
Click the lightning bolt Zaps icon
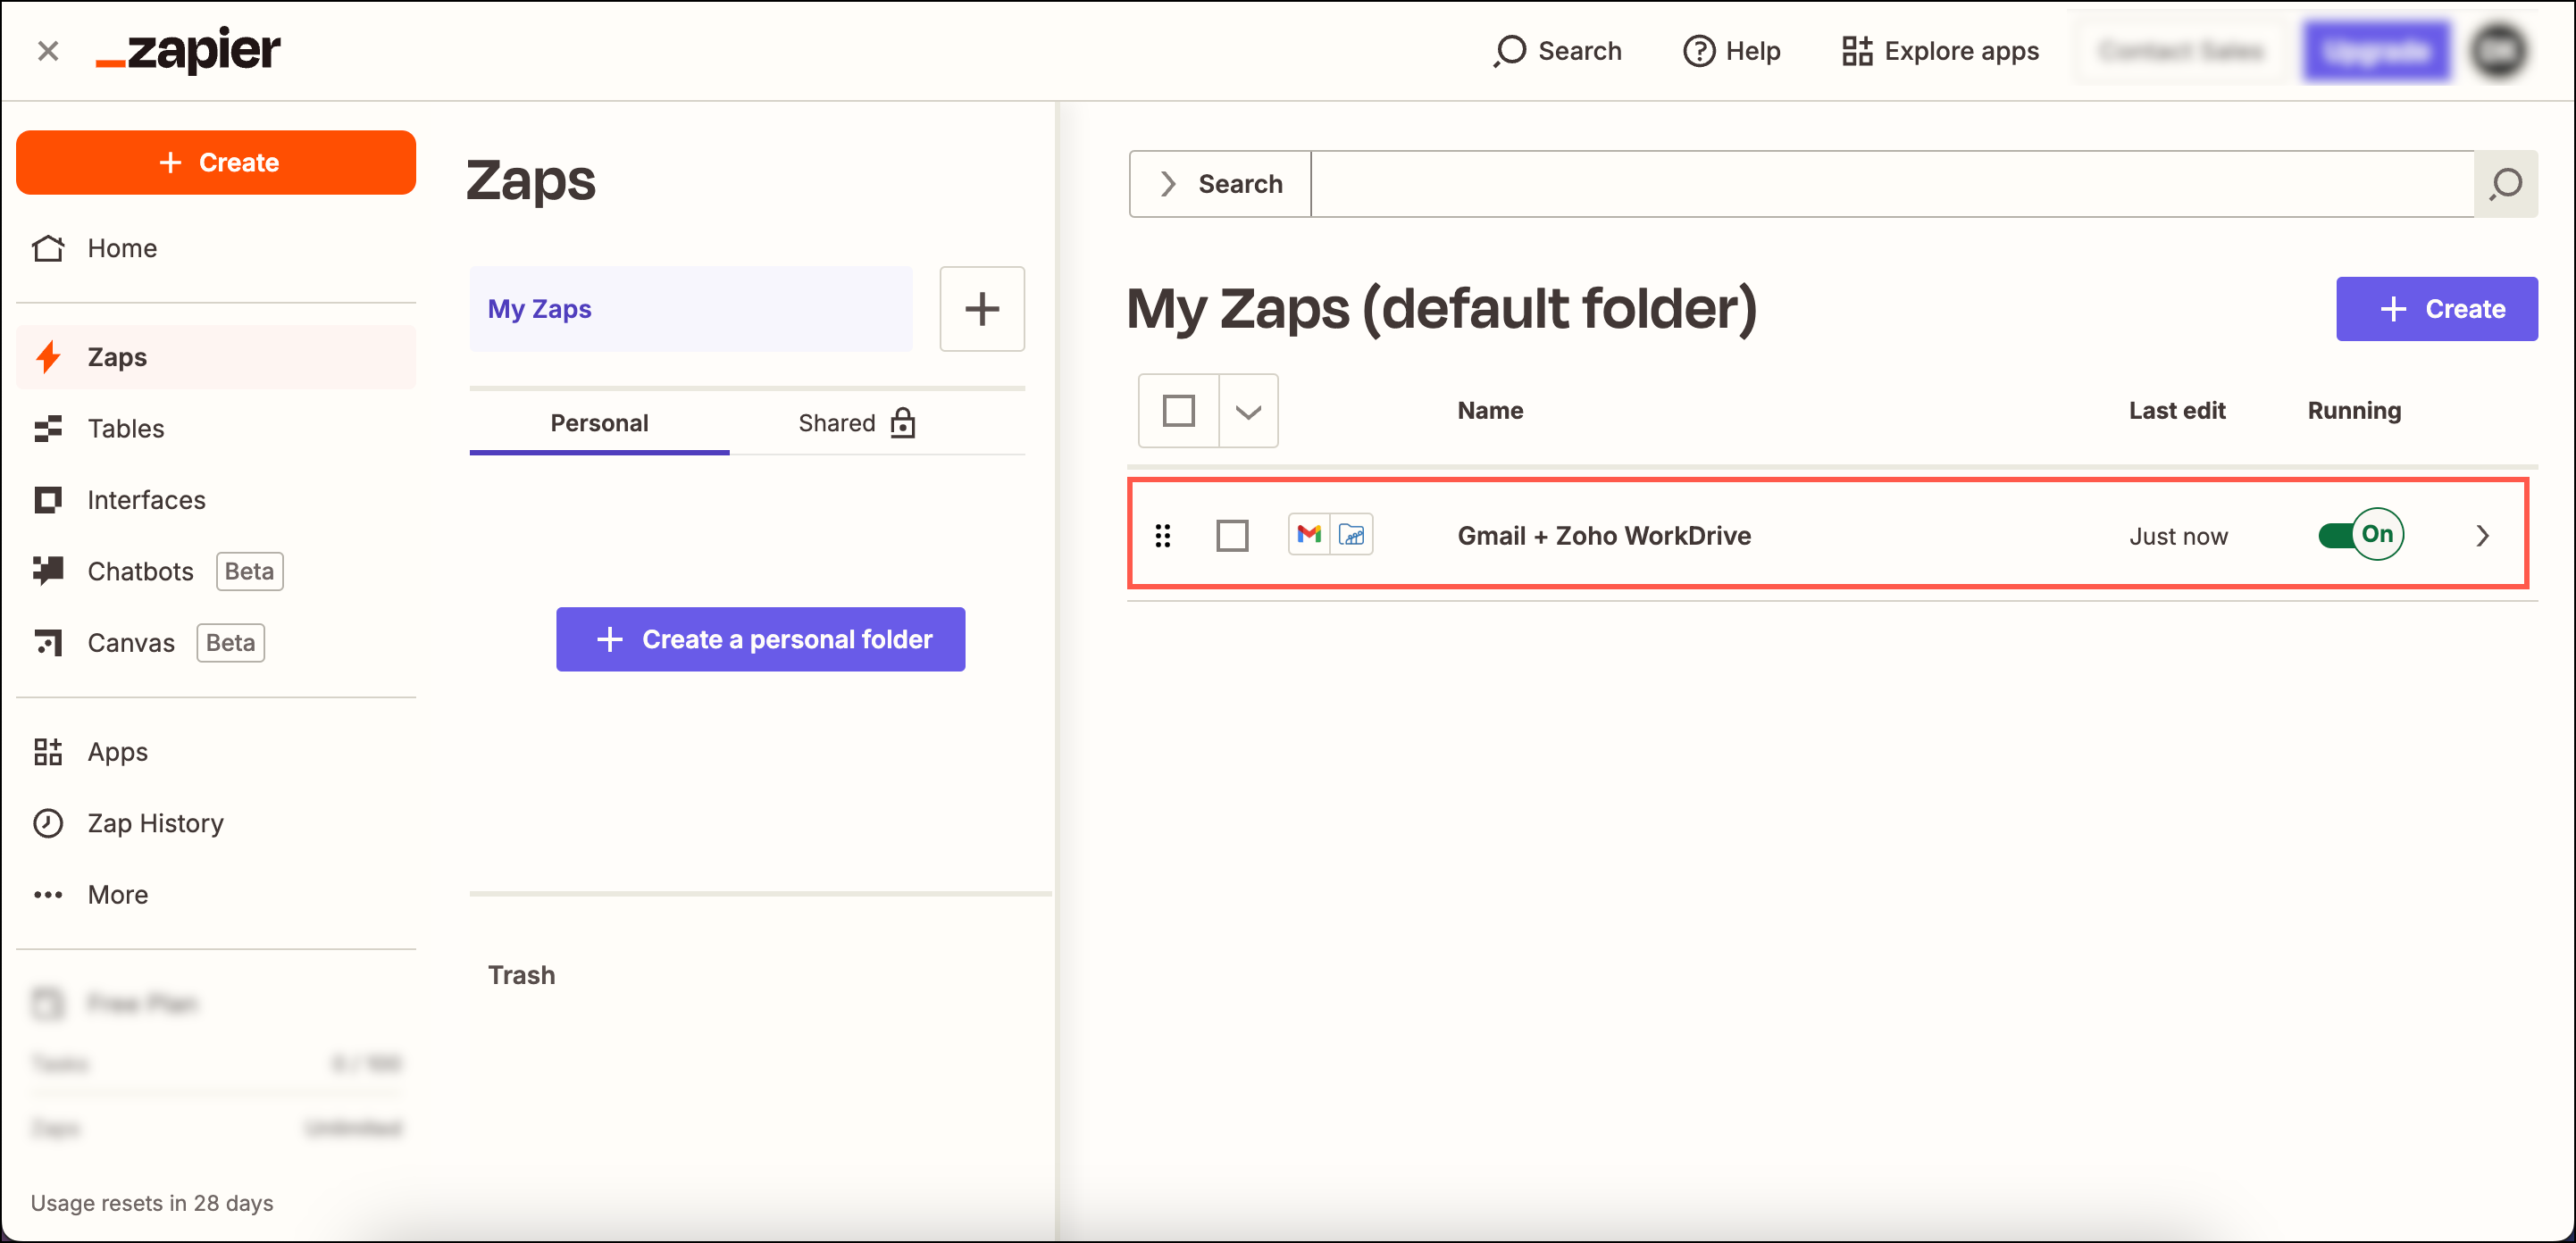tap(48, 357)
